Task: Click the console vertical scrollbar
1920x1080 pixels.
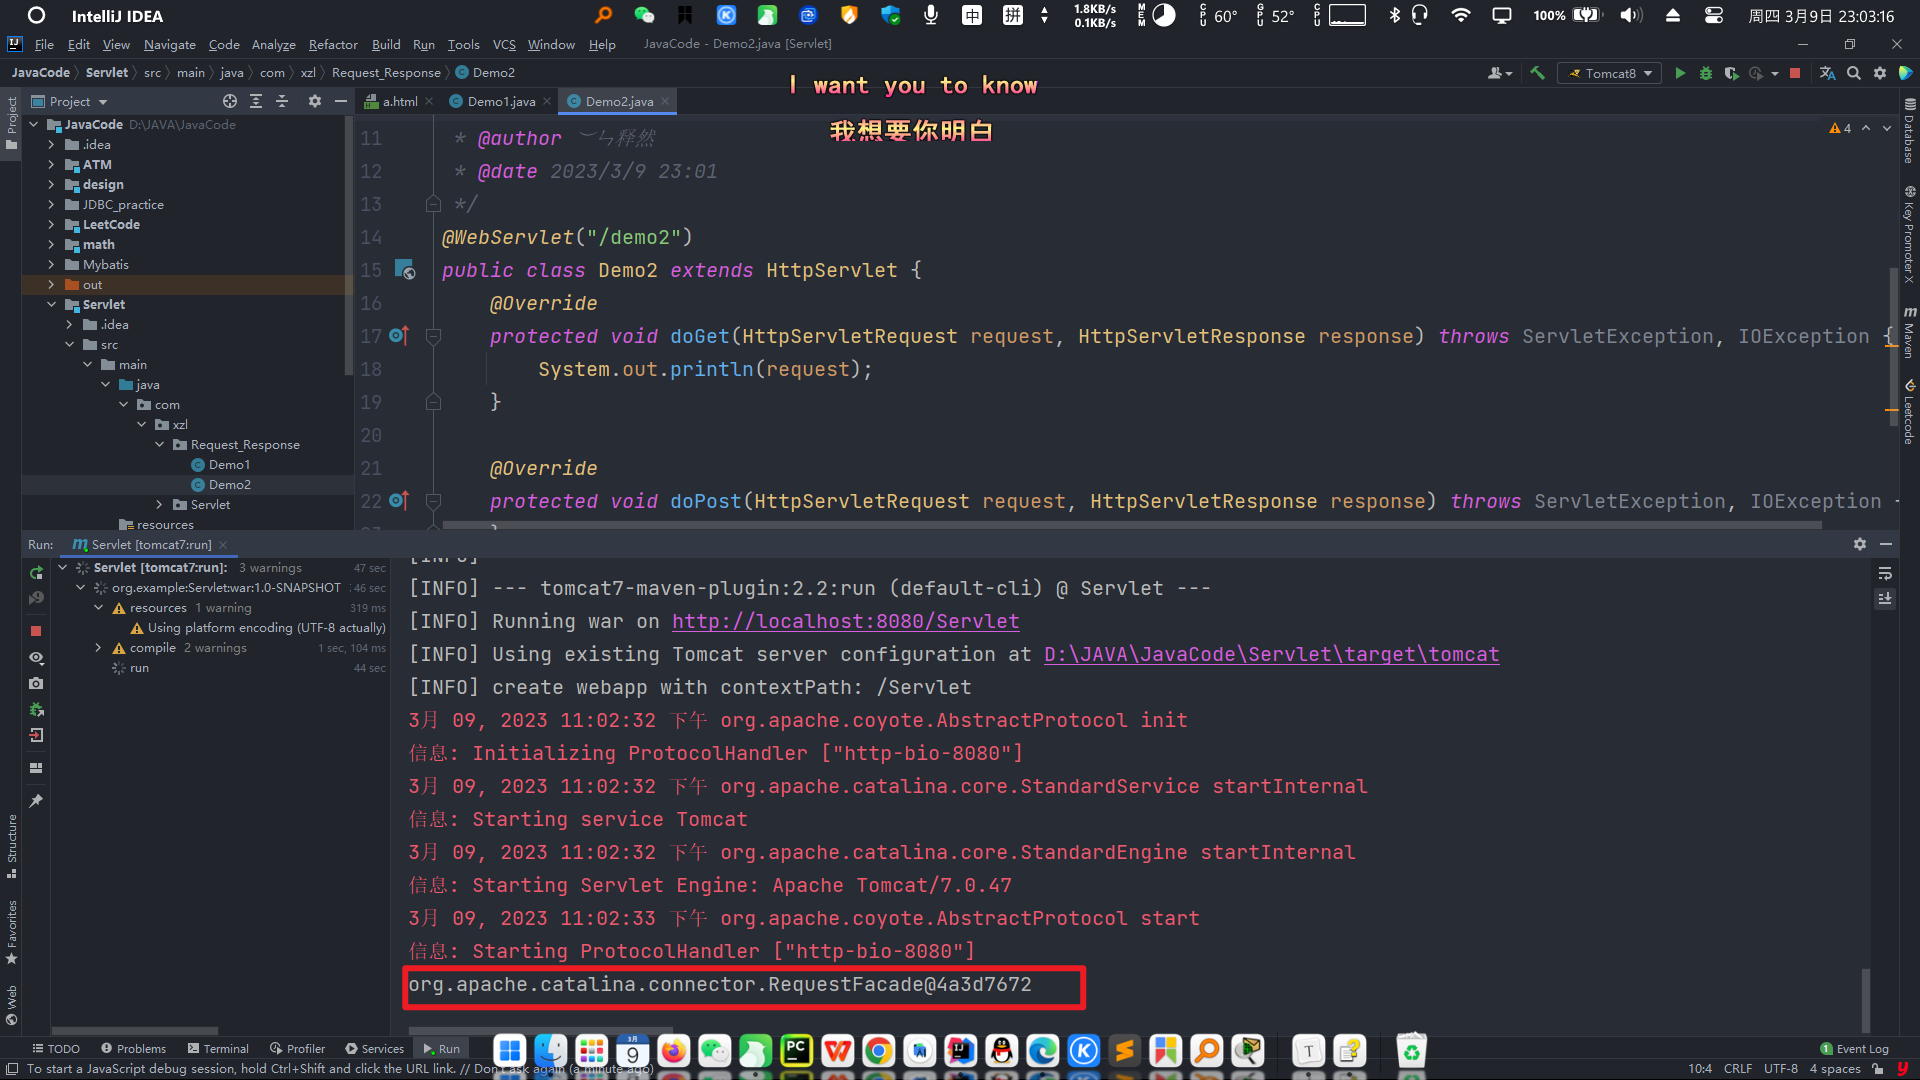Action: pyautogui.click(x=1864, y=1000)
